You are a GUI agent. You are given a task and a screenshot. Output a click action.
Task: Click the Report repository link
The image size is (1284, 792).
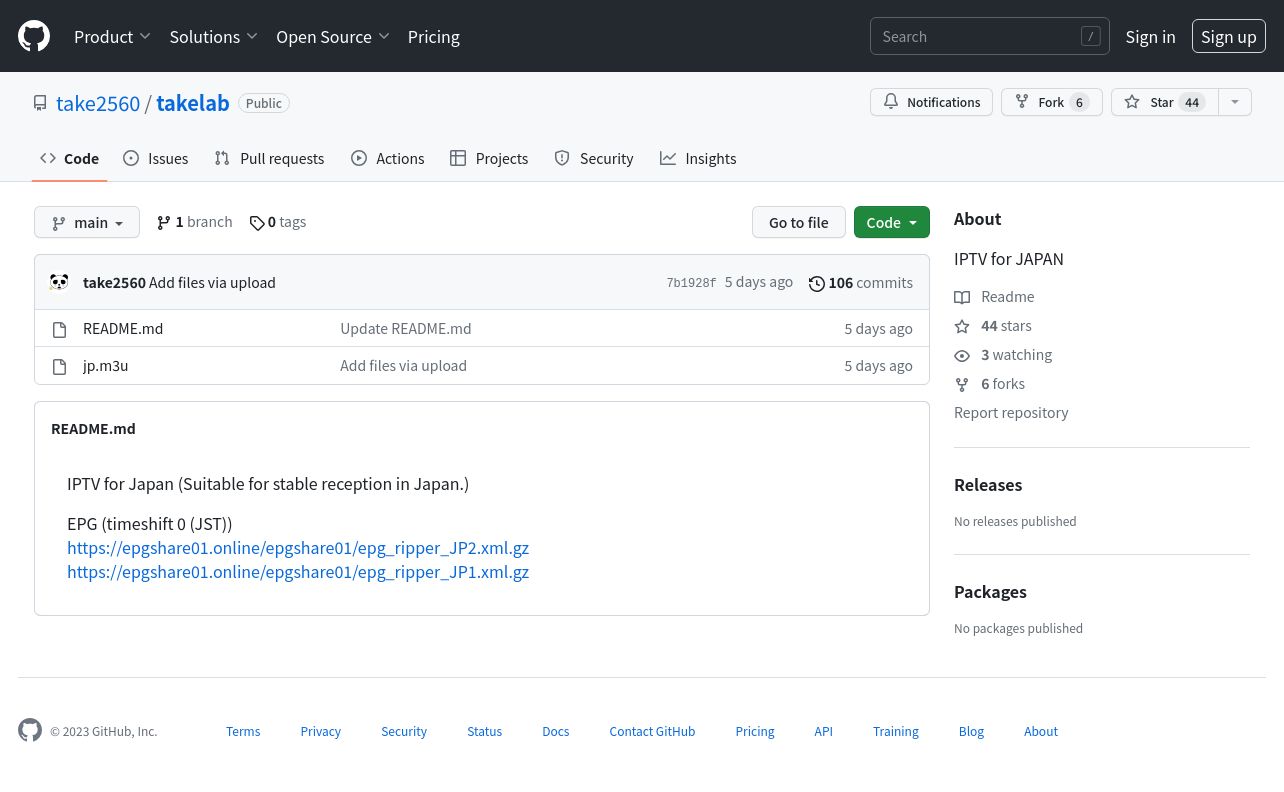(x=1011, y=413)
